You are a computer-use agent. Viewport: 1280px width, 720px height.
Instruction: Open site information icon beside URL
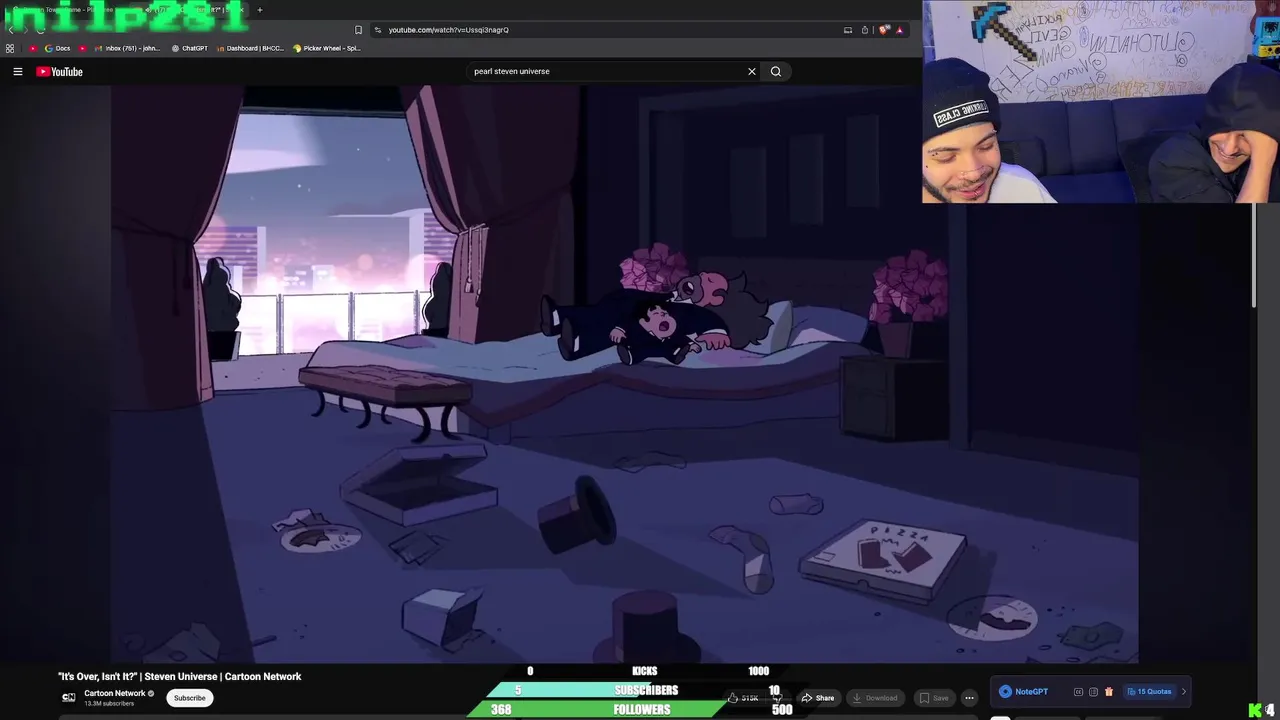coord(378,30)
